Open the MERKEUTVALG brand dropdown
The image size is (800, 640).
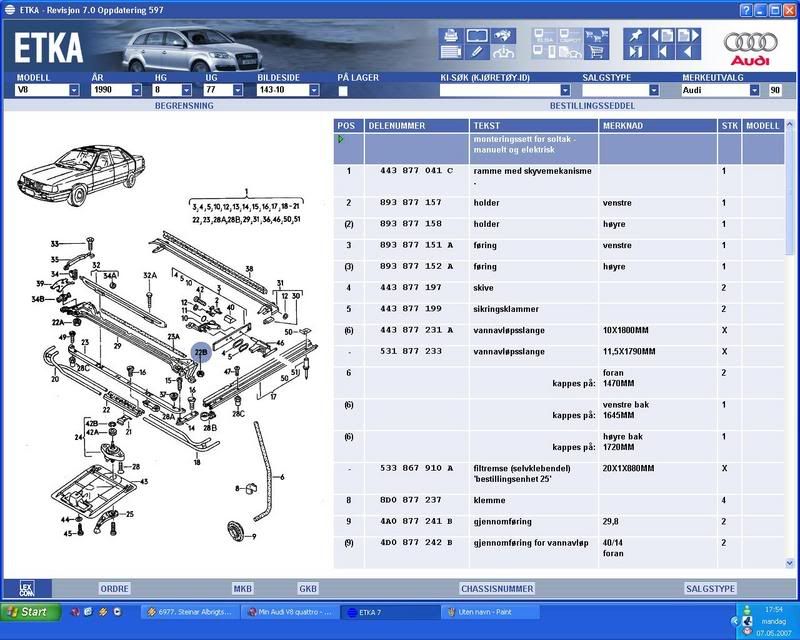coord(754,90)
